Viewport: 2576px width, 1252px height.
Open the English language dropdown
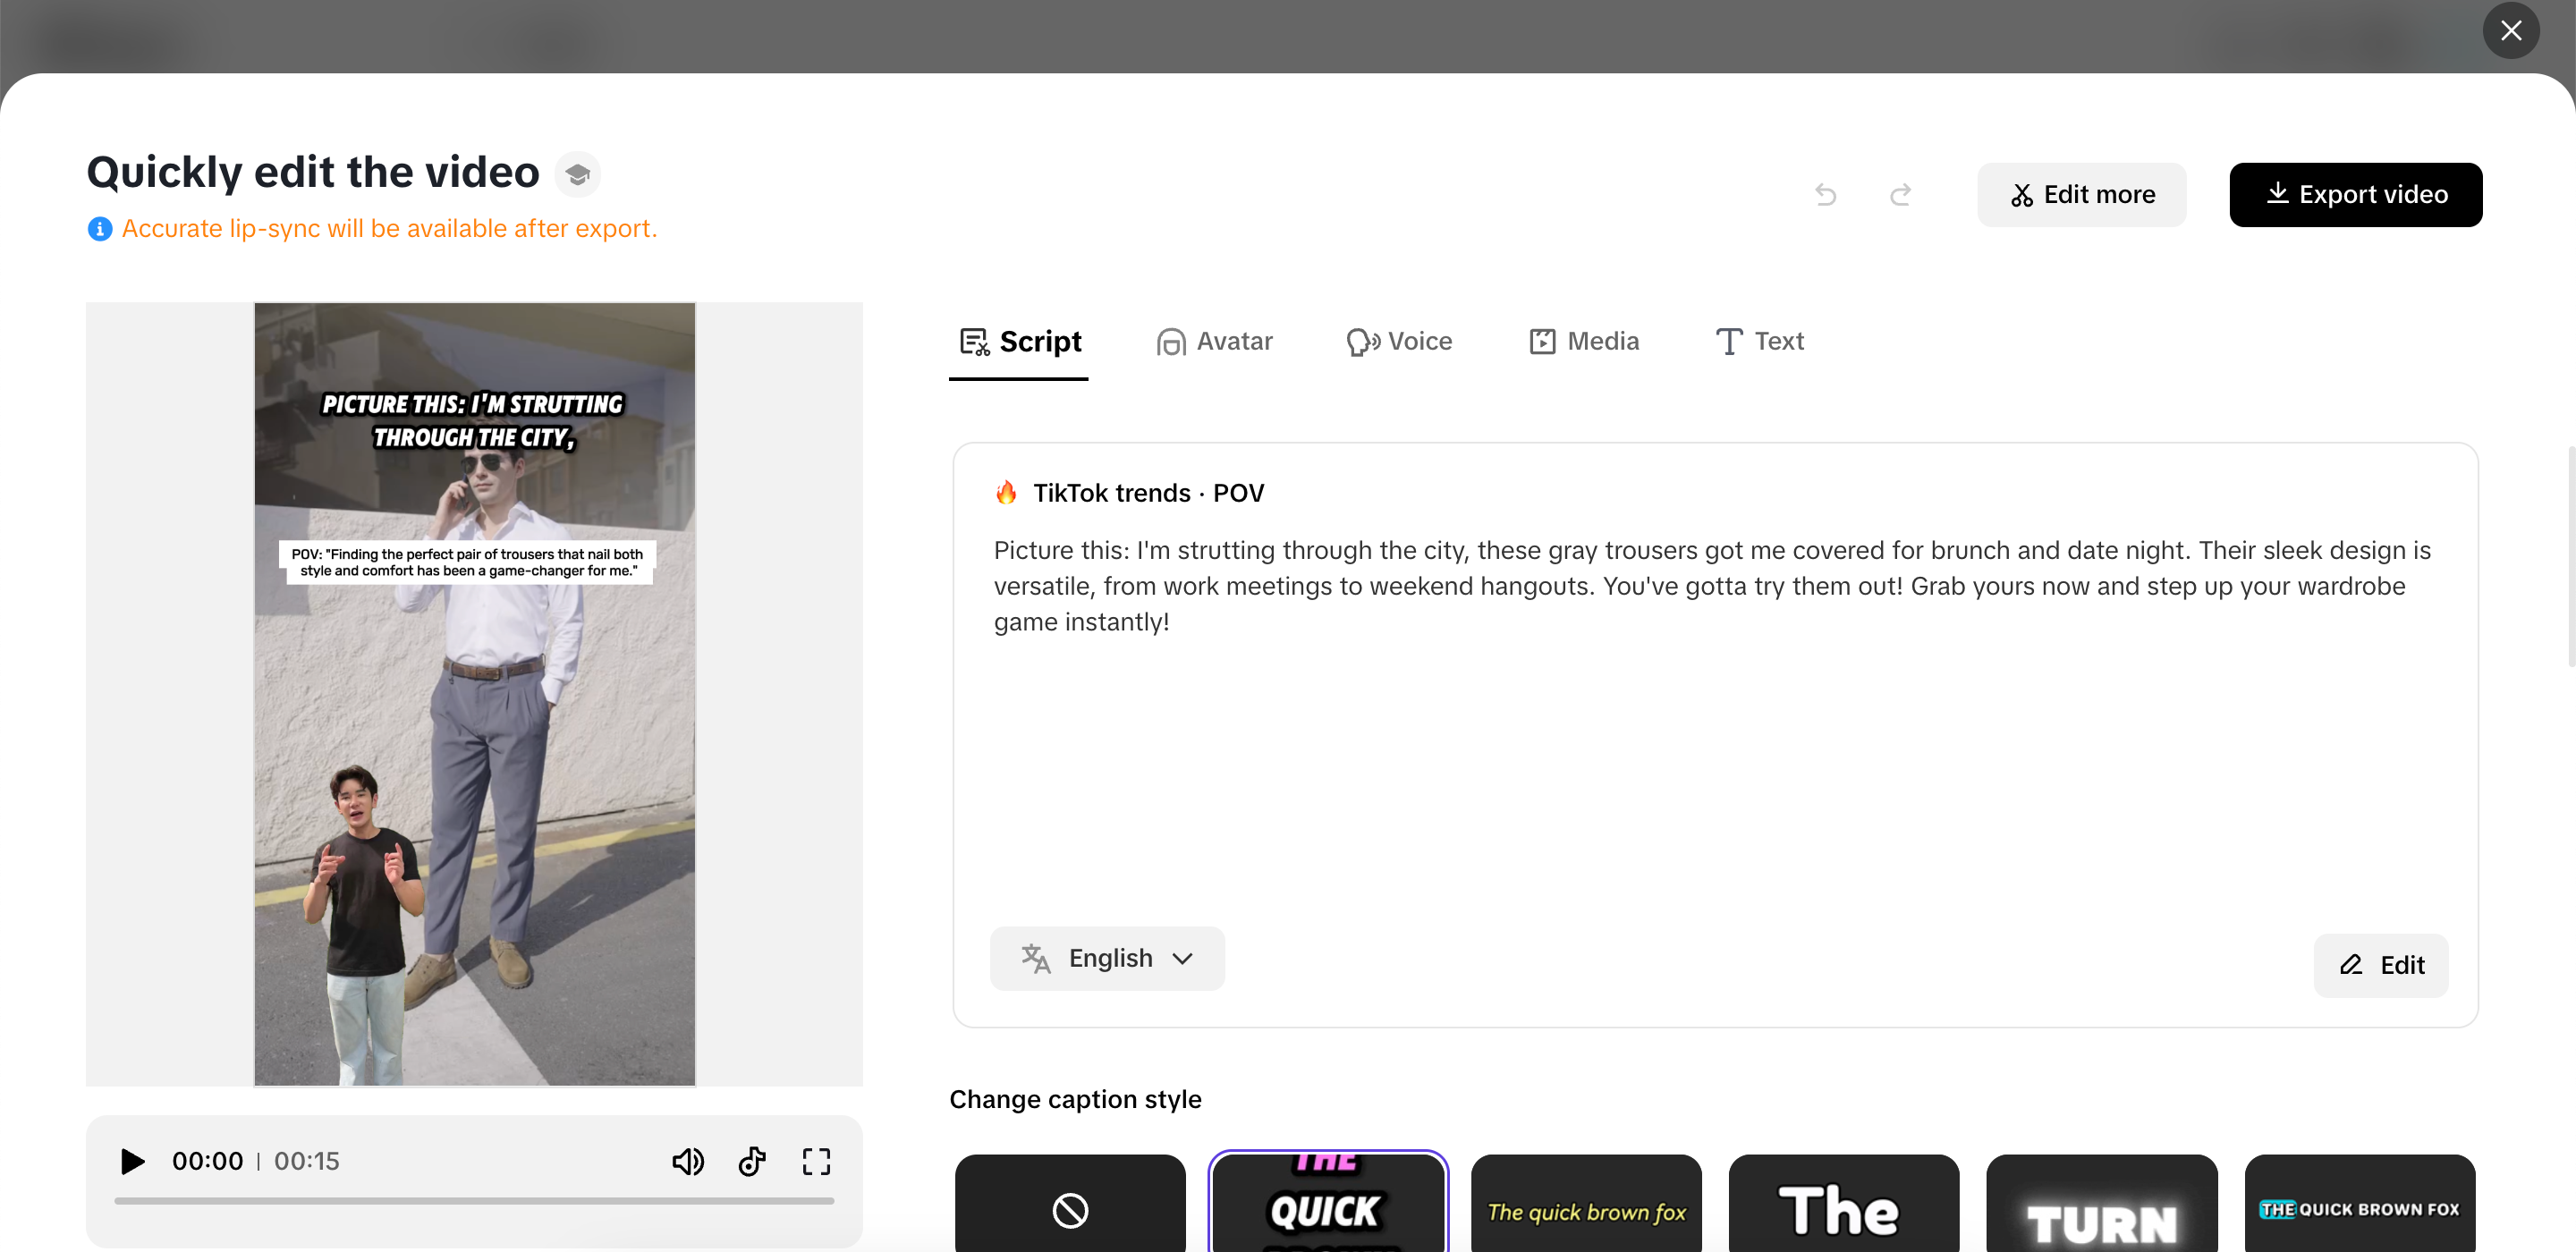[1106, 958]
